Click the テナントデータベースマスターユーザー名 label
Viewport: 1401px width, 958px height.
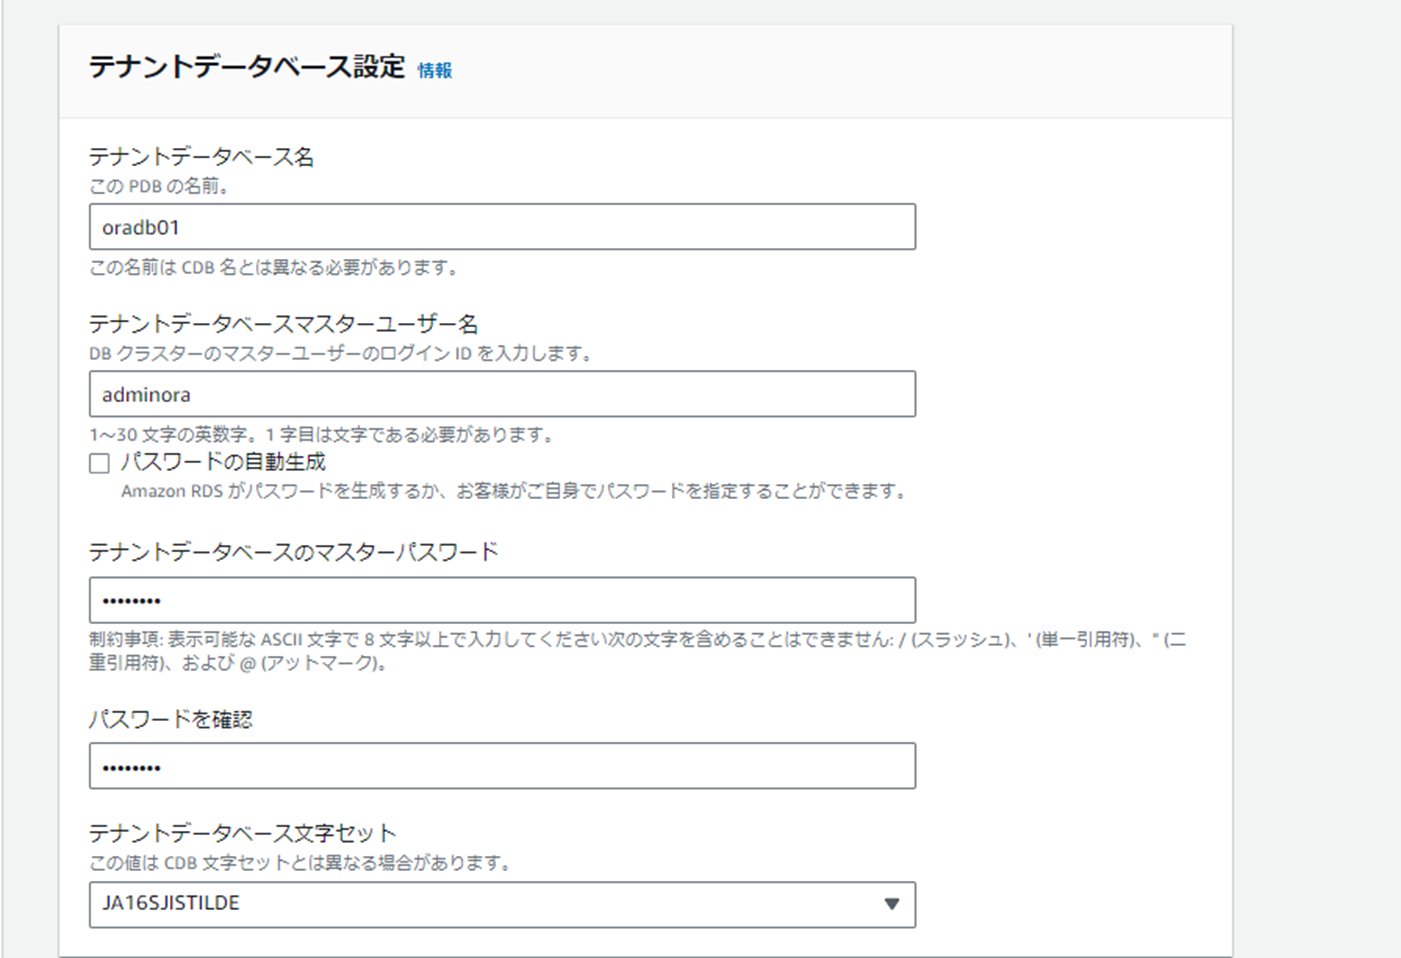point(284,324)
